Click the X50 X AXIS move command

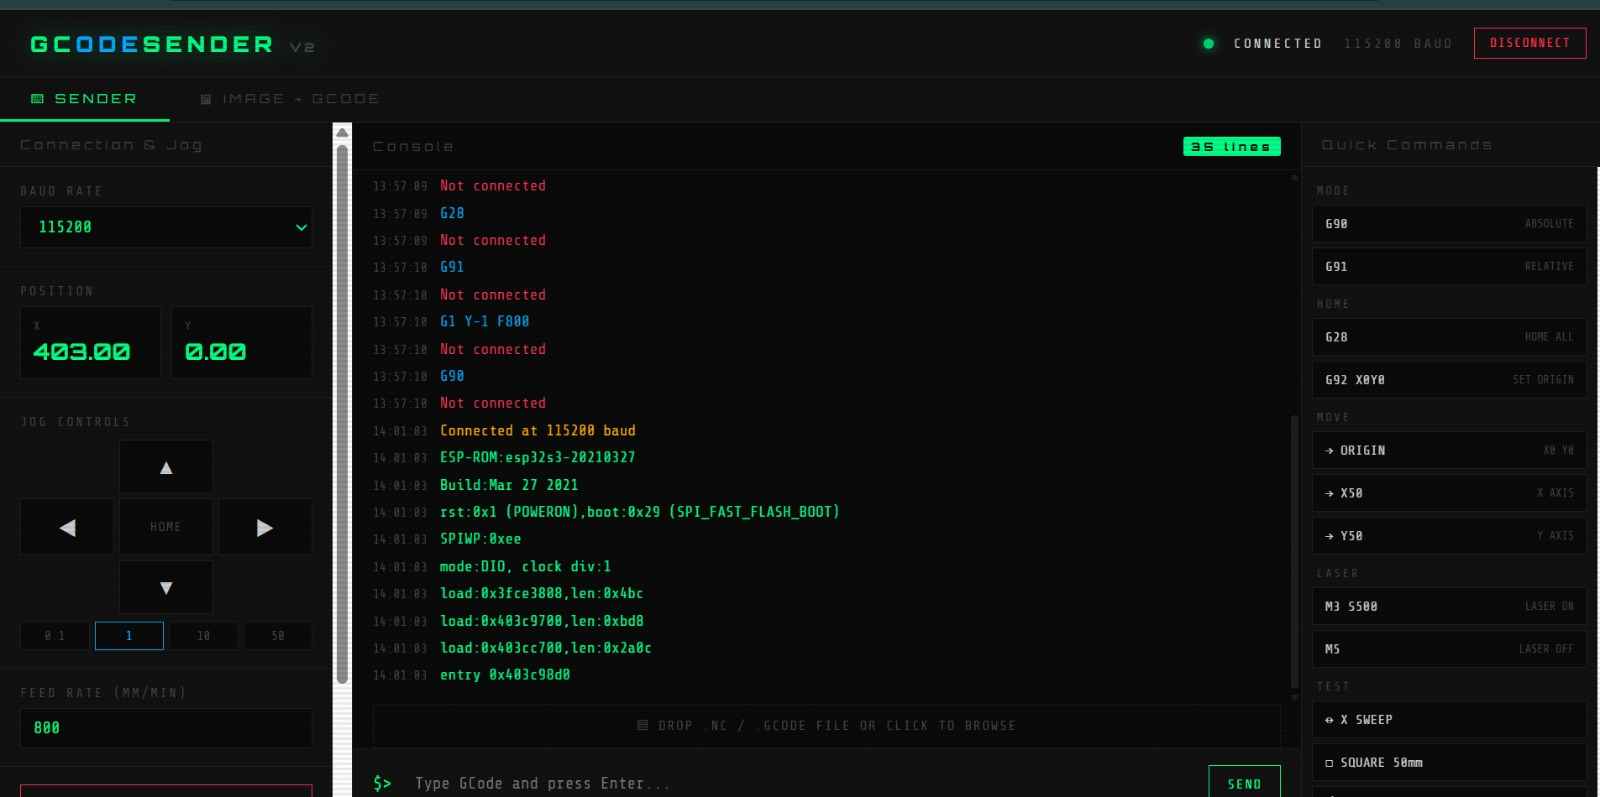[x=1449, y=493]
